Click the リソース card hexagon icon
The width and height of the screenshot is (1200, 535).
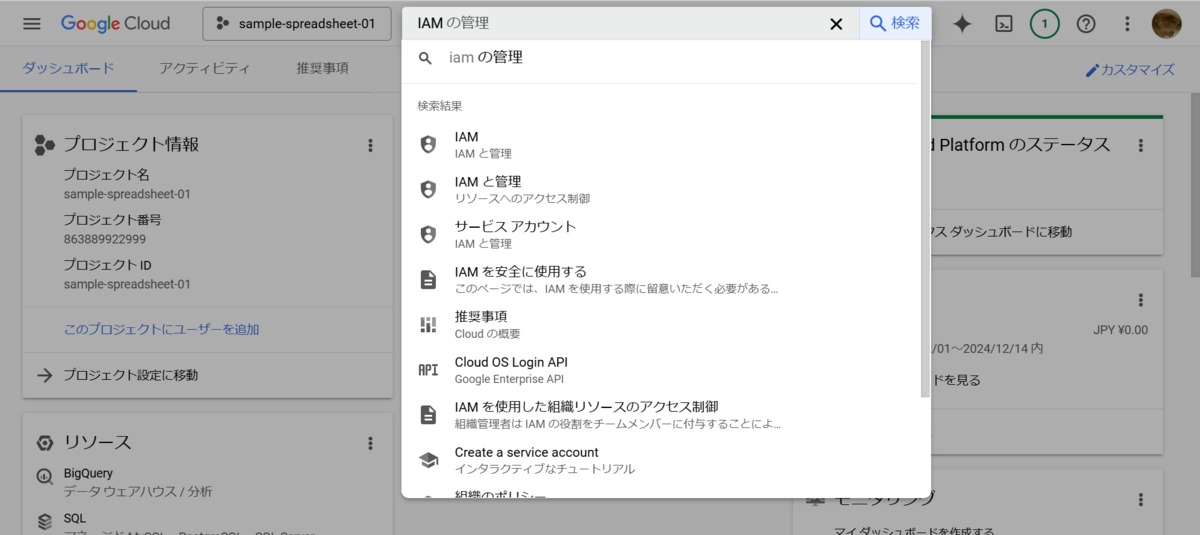point(44,443)
